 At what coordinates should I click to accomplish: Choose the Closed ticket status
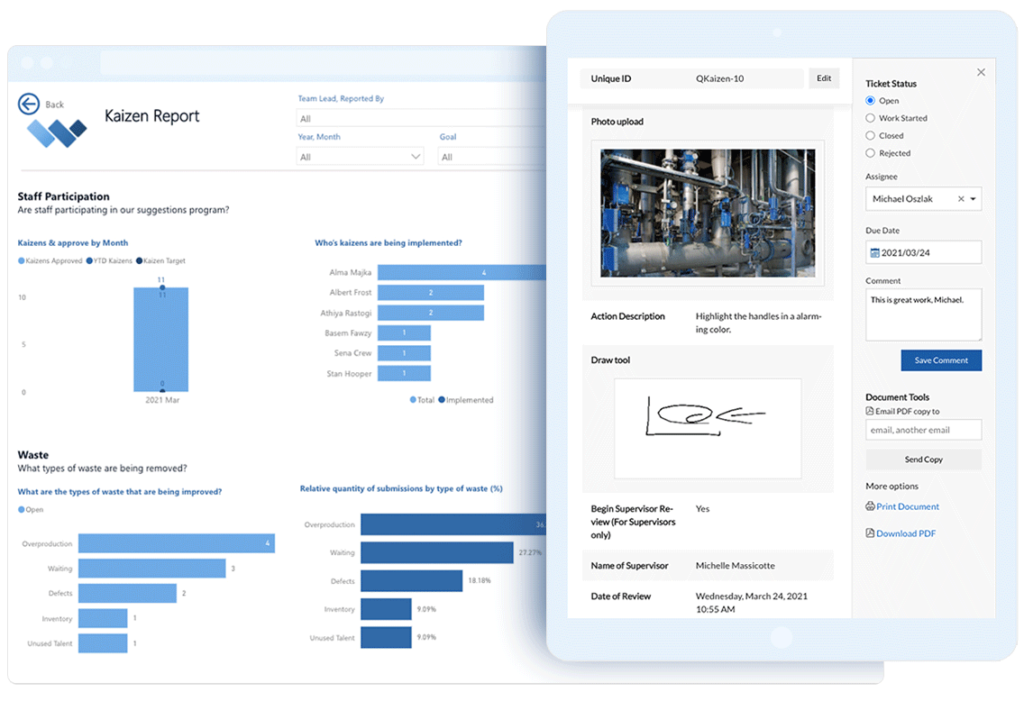[x=870, y=136]
